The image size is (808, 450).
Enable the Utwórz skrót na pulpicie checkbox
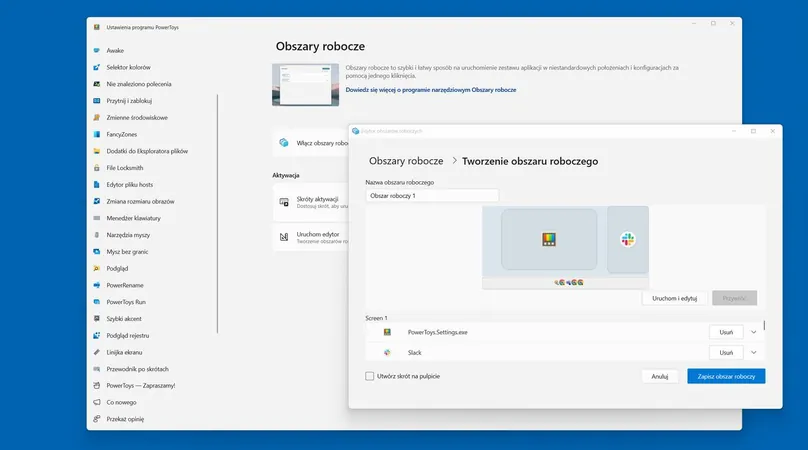pyautogui.click(x=370, y=376)
